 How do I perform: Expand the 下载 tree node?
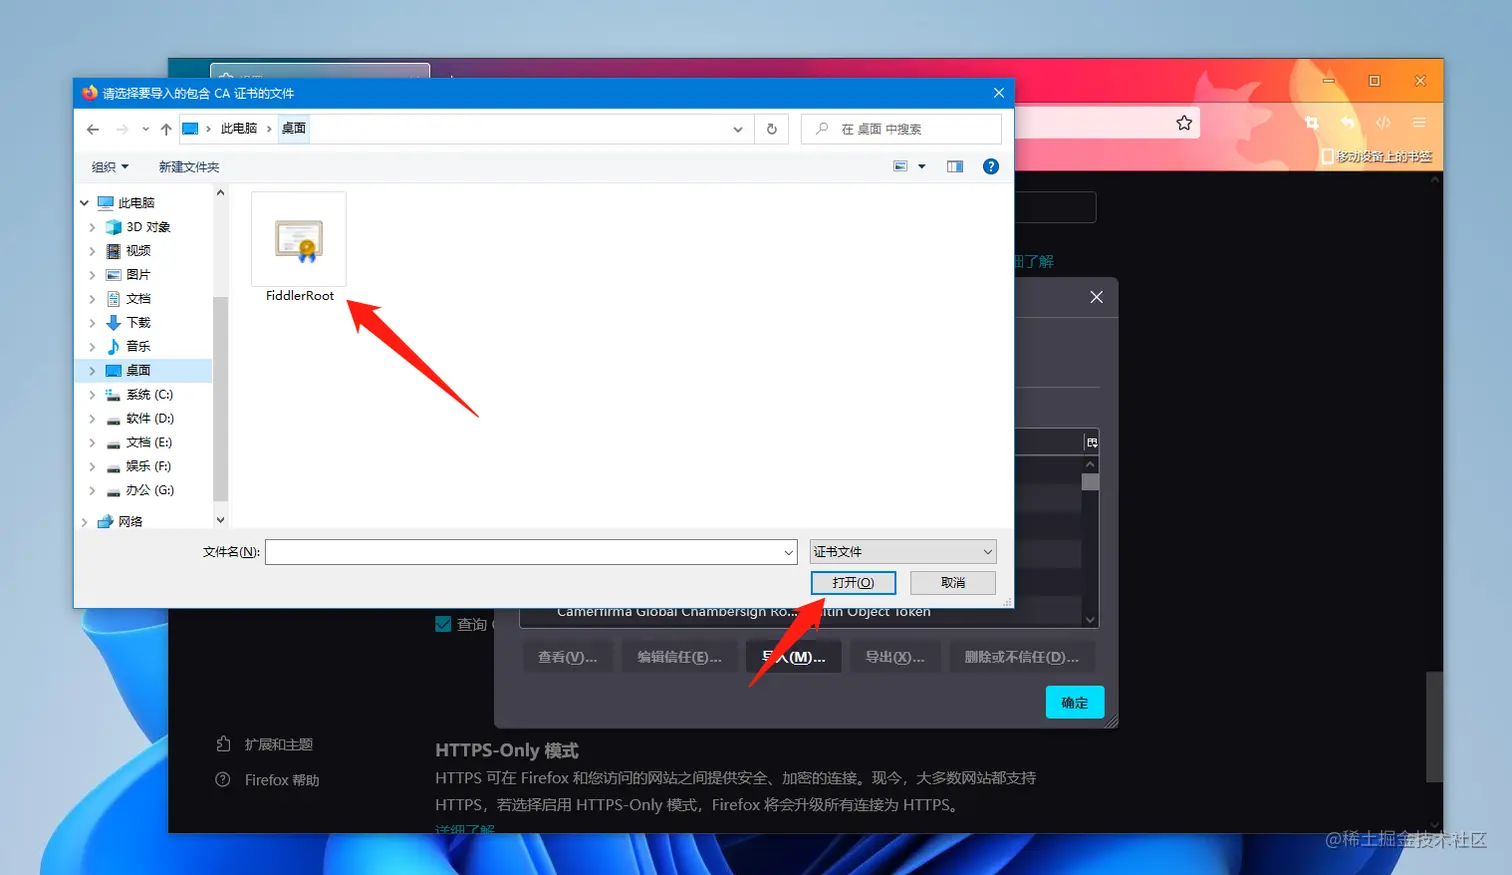[92, 323]
